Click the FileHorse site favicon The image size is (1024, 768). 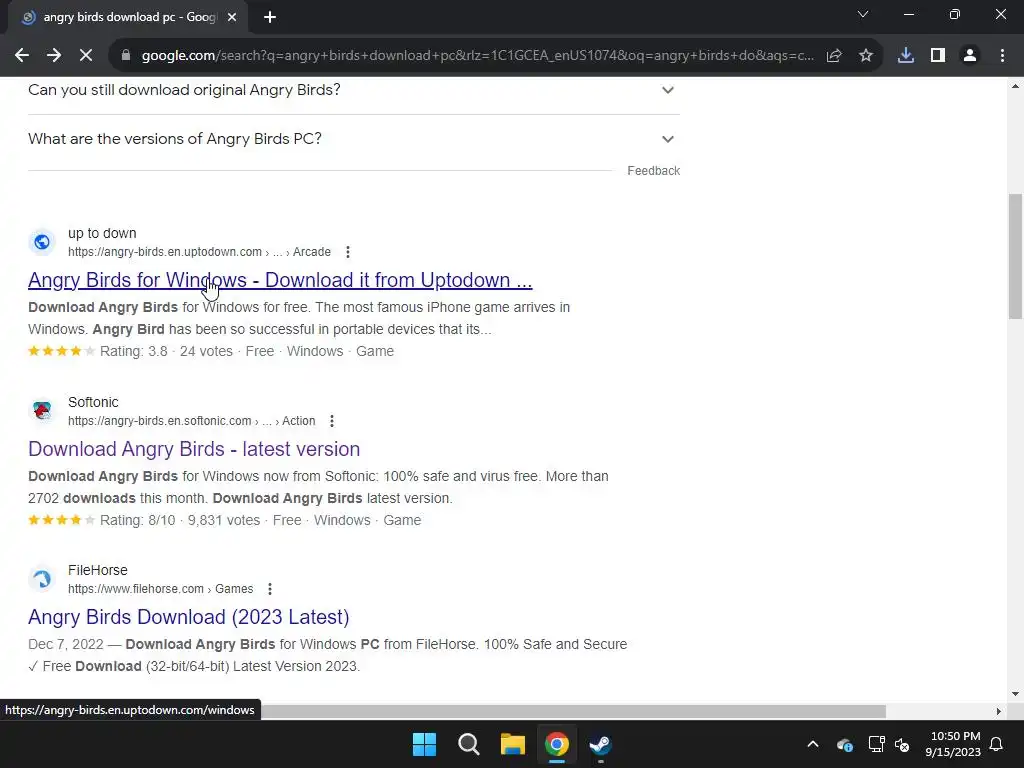(42, 579)
